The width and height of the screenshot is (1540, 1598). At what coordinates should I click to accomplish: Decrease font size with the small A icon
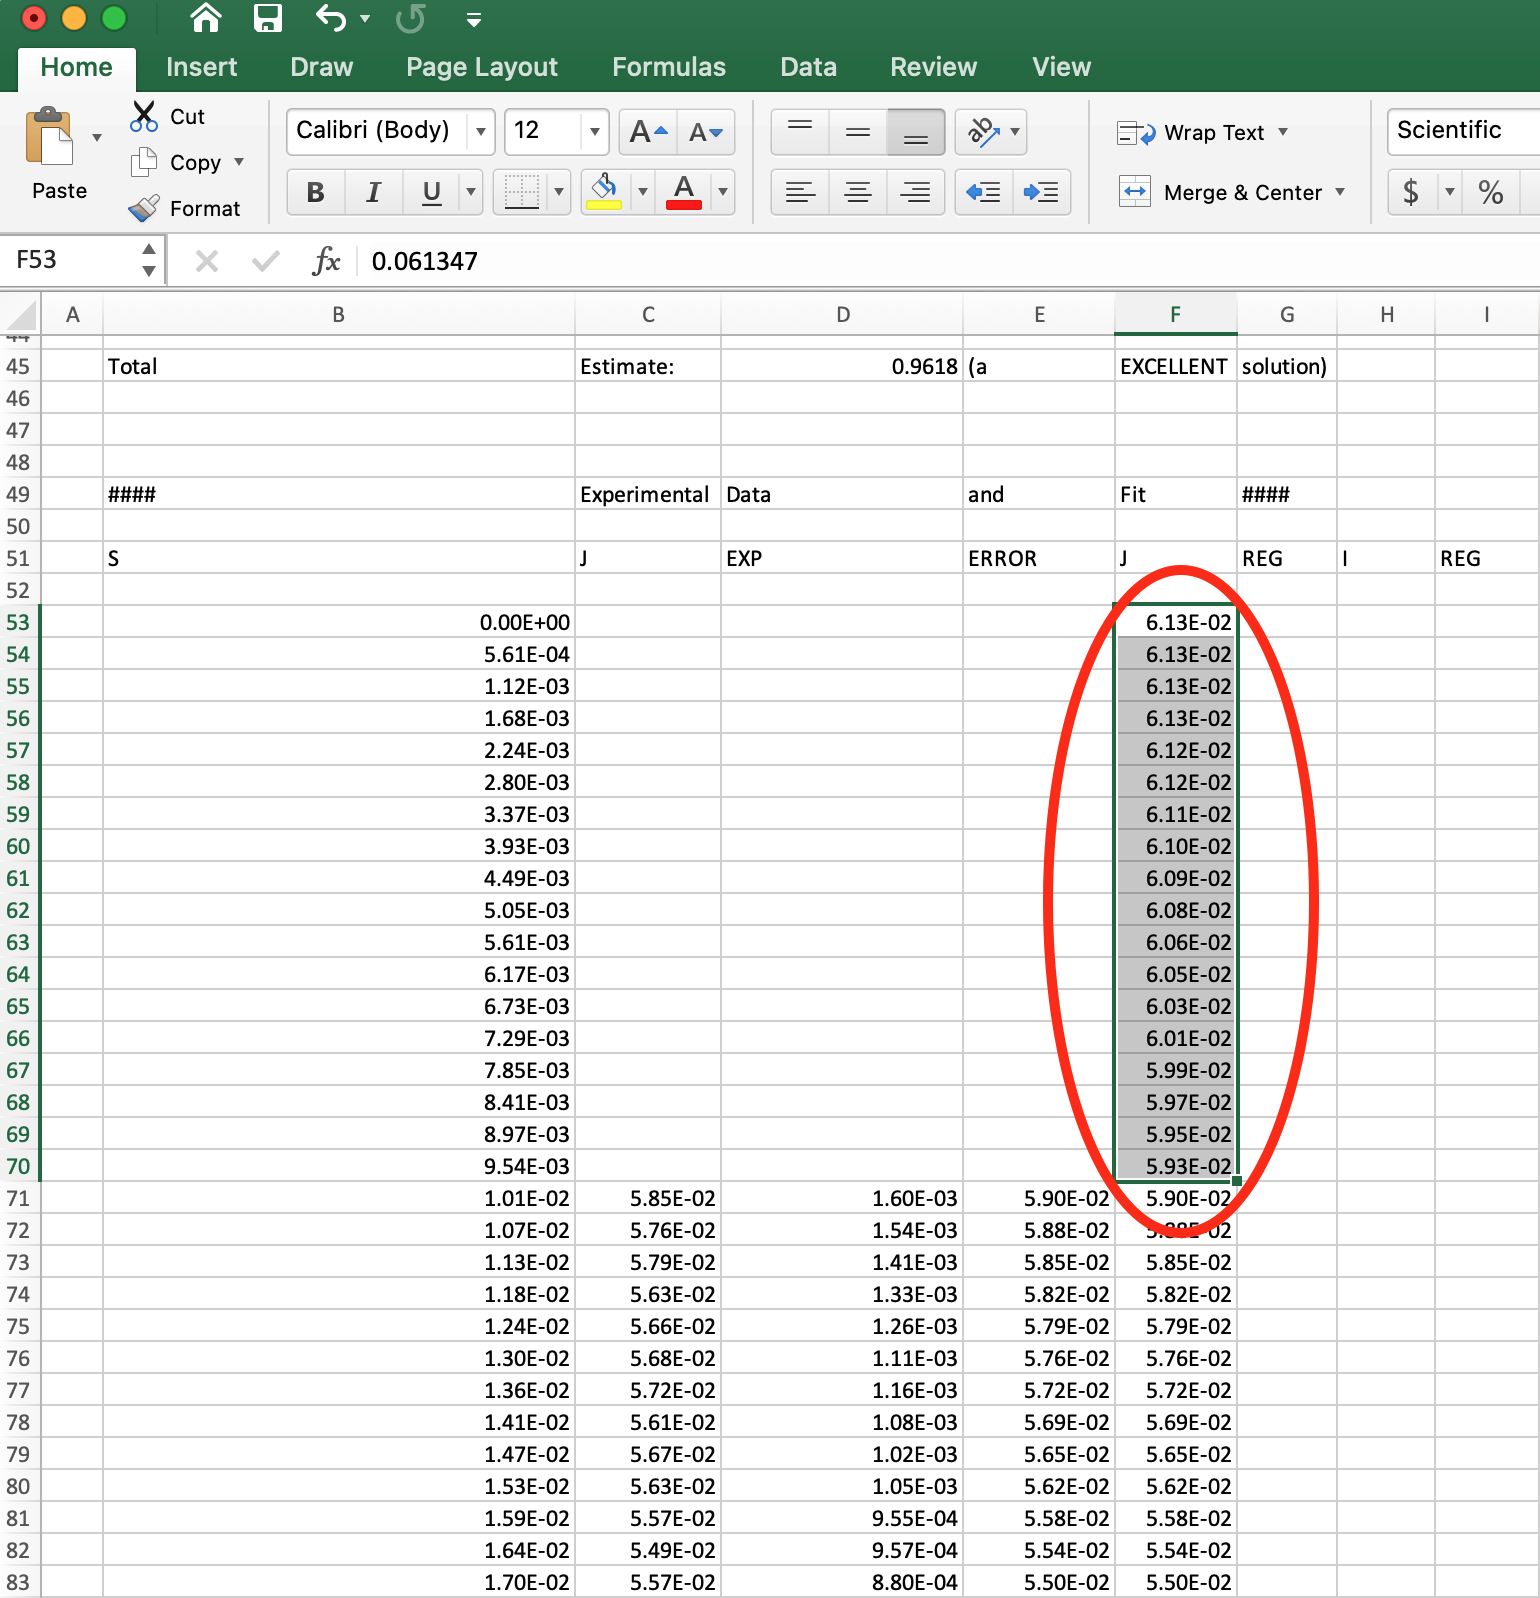tap(706, 132)
